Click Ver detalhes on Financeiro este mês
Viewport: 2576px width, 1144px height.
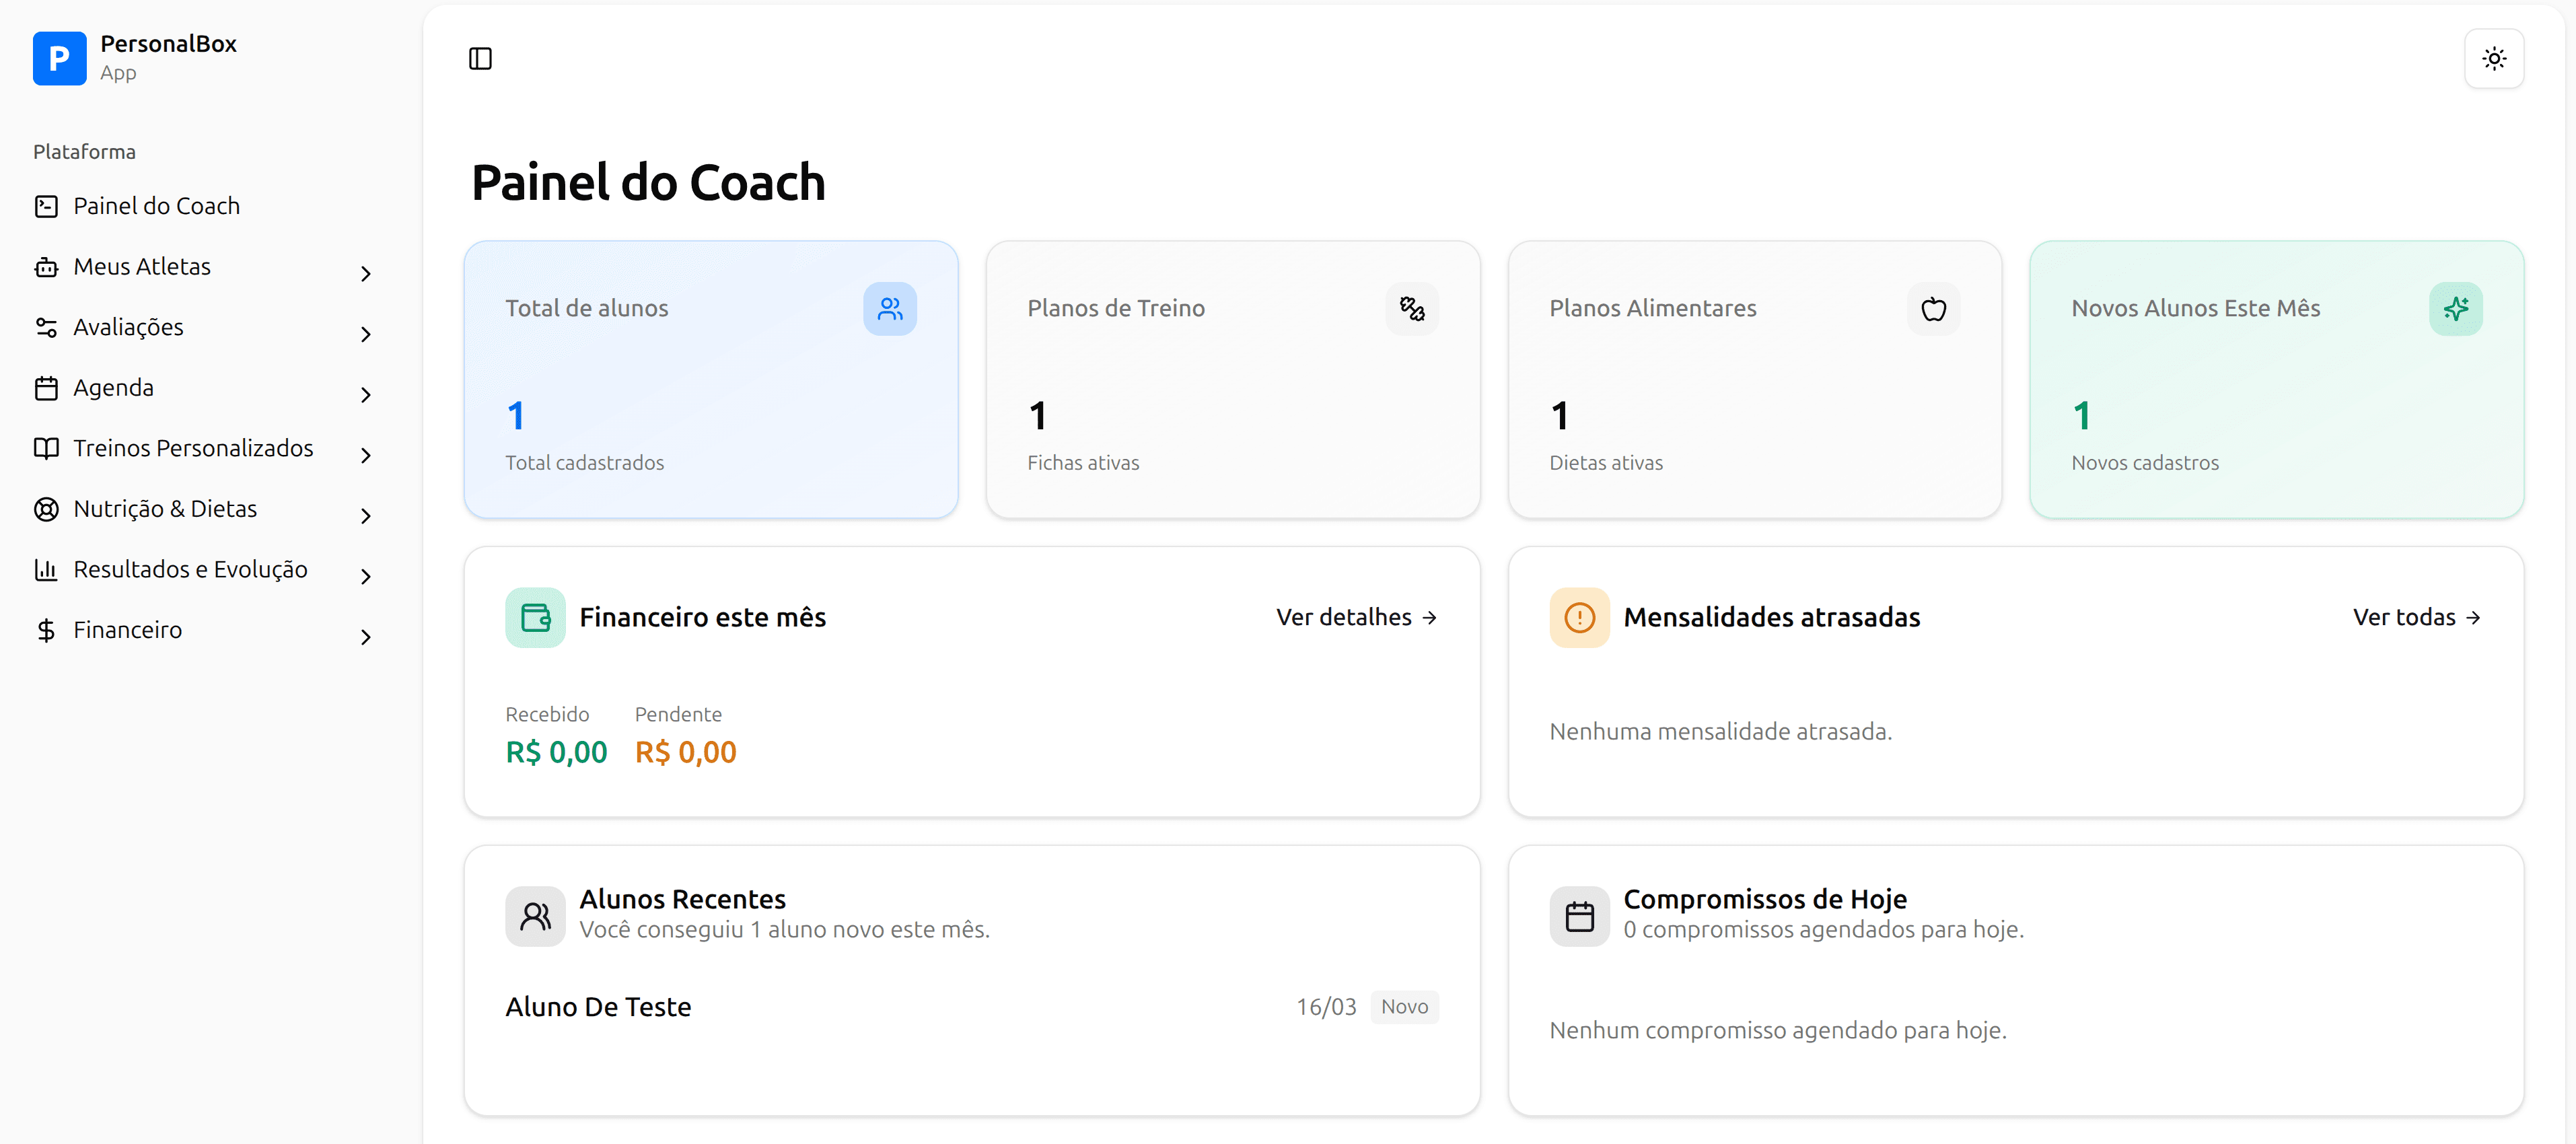(x=1355, y=617)
